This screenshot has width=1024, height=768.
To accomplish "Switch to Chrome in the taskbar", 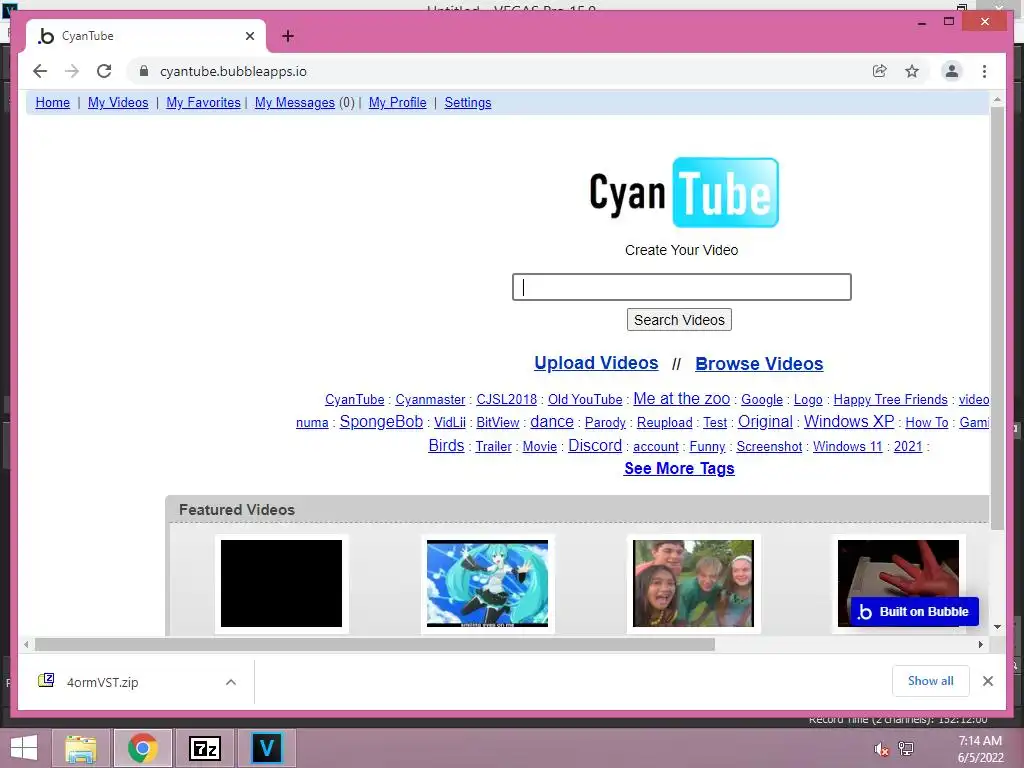I will tap(143, 748).
